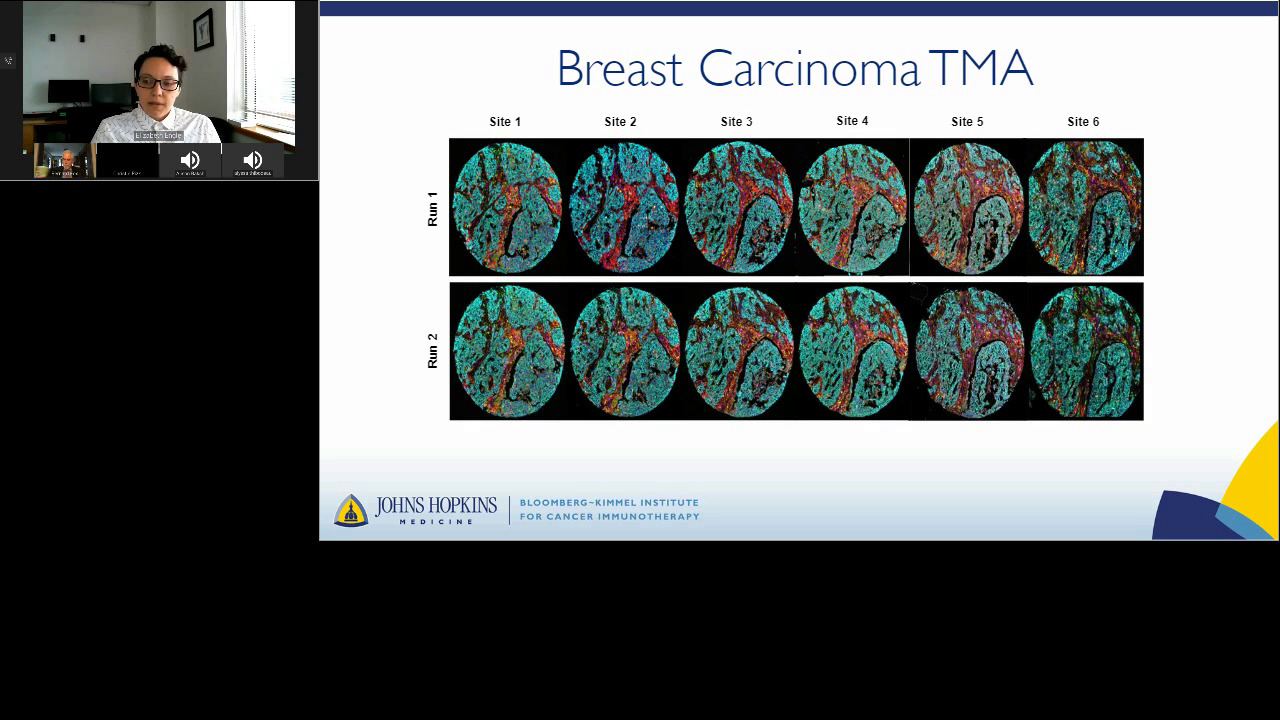Click the Elizabeth Engle name label
This screenshot has width=1280, height=720.
(x=159, y=135)
